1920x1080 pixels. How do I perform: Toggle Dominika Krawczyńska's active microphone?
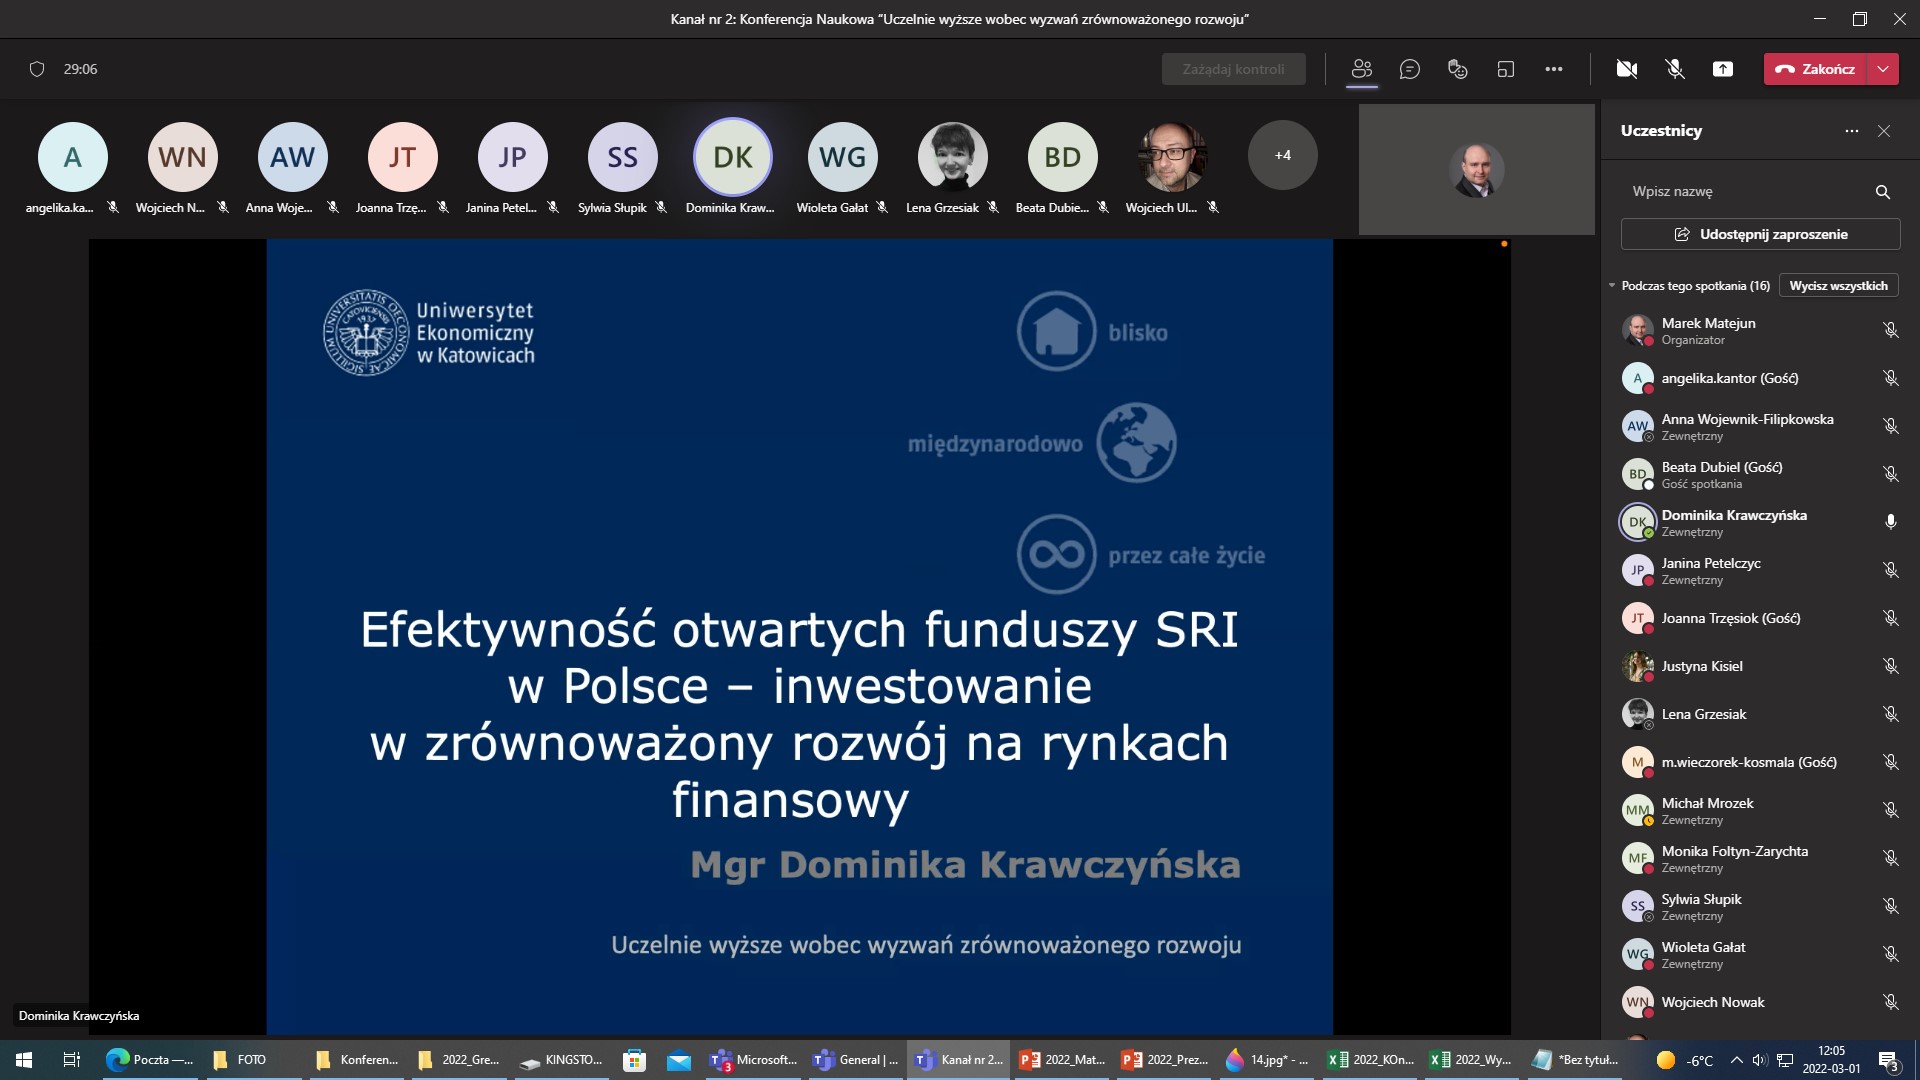pos(1889,521)
